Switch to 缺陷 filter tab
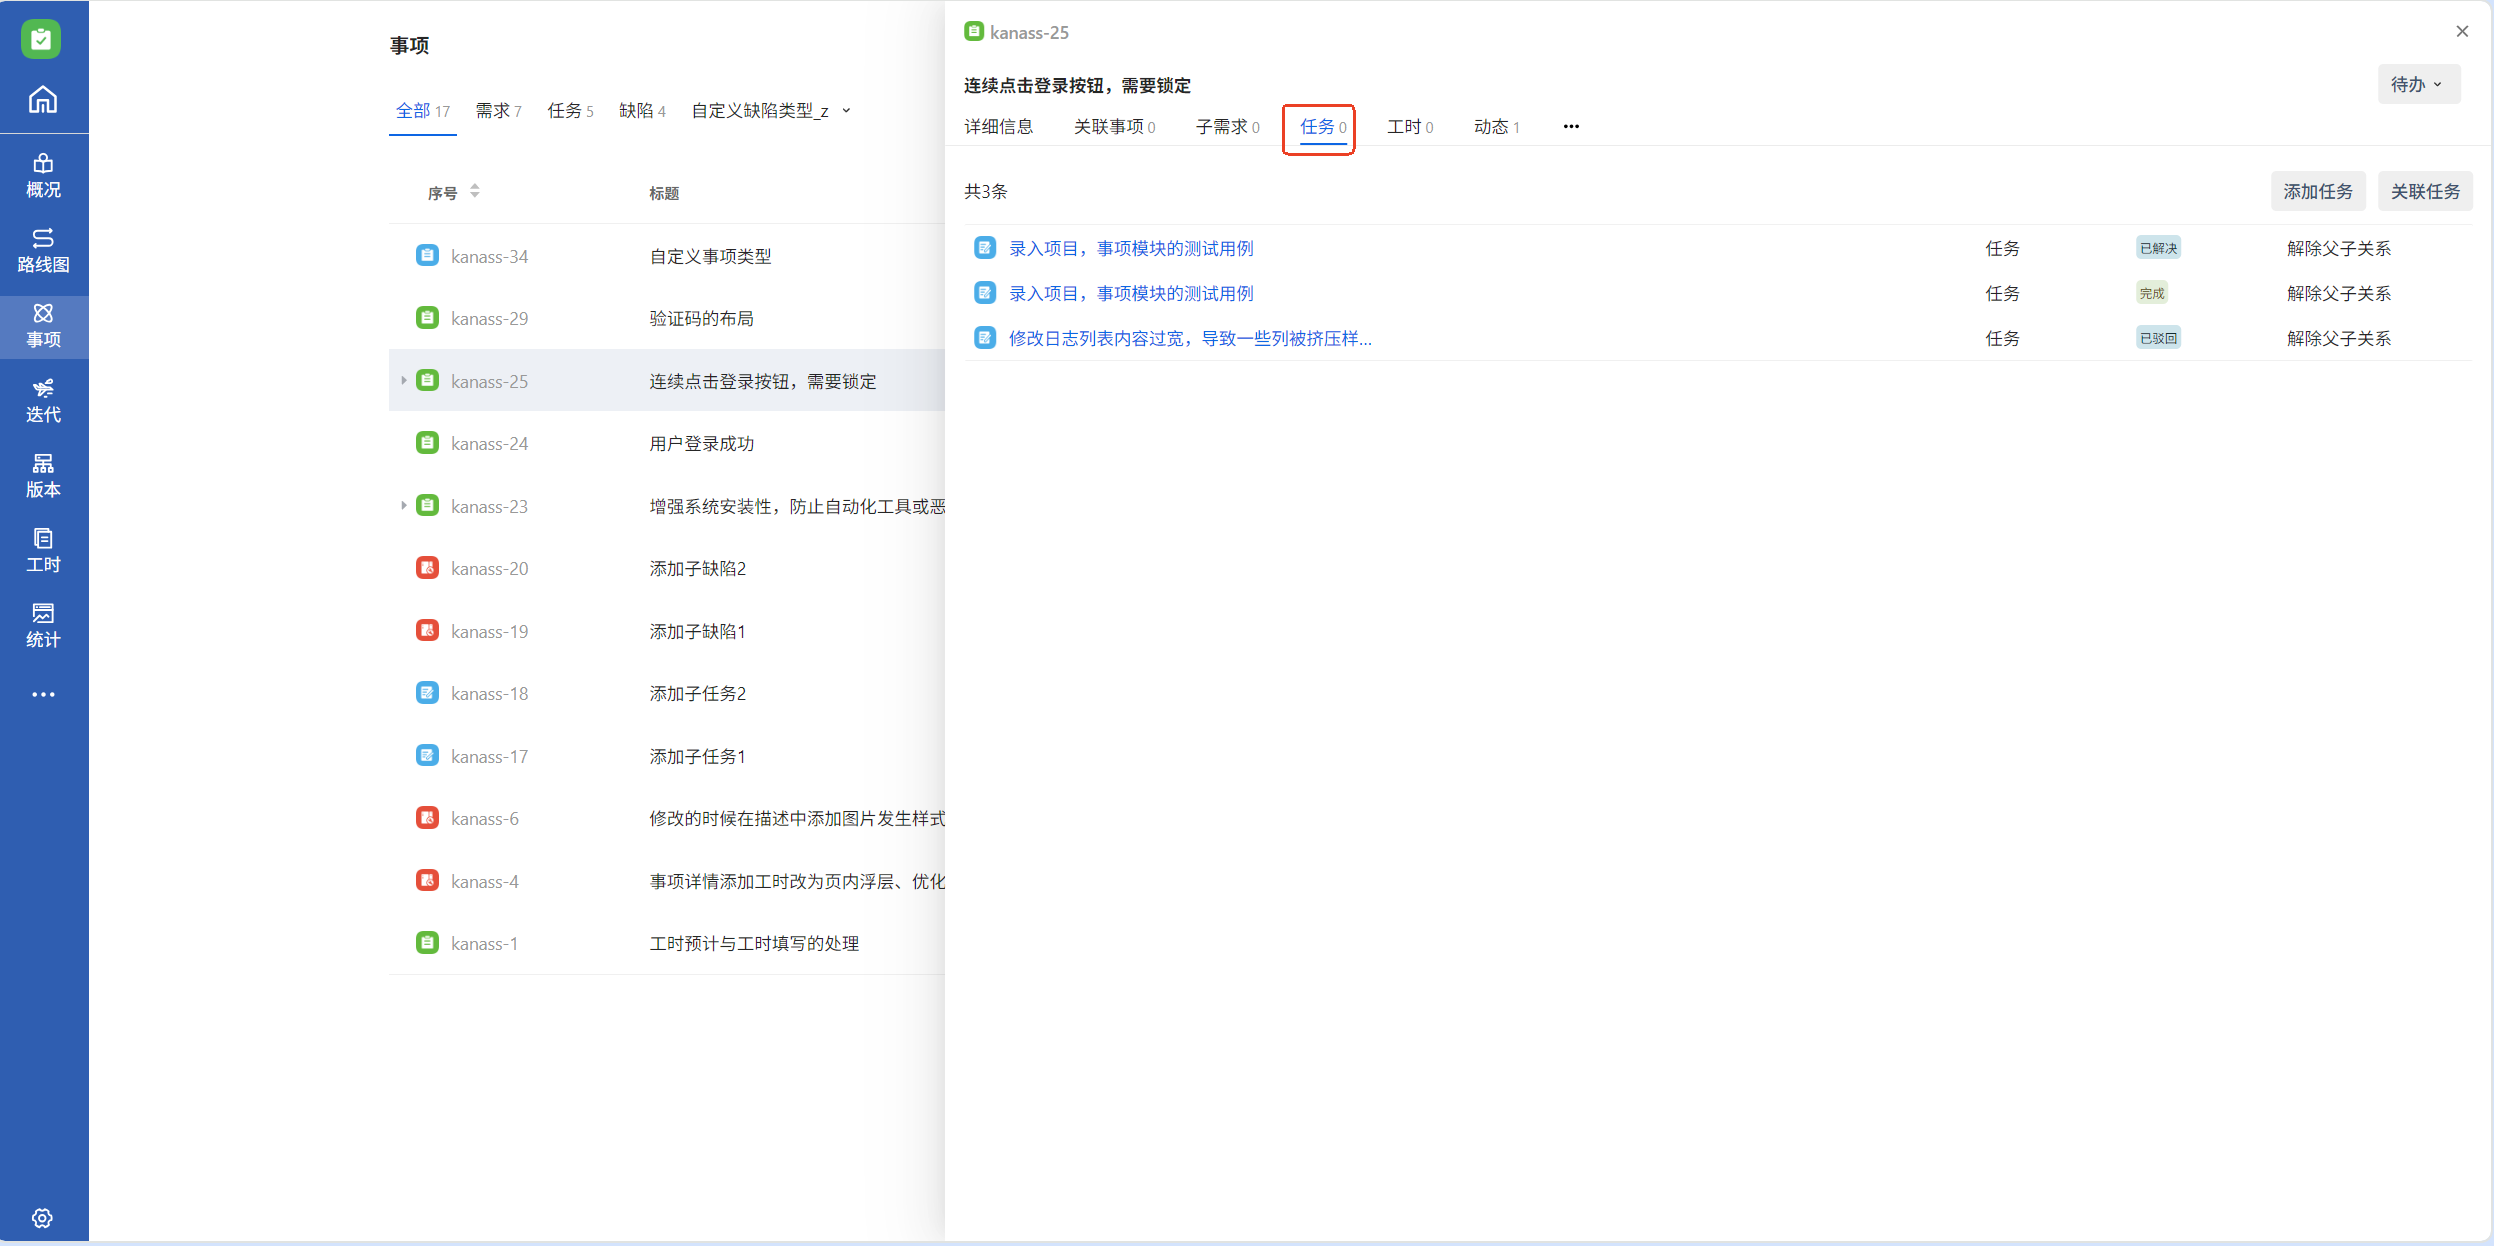The width and height of the screenshot is (2494, 1246). pos(641,110)
